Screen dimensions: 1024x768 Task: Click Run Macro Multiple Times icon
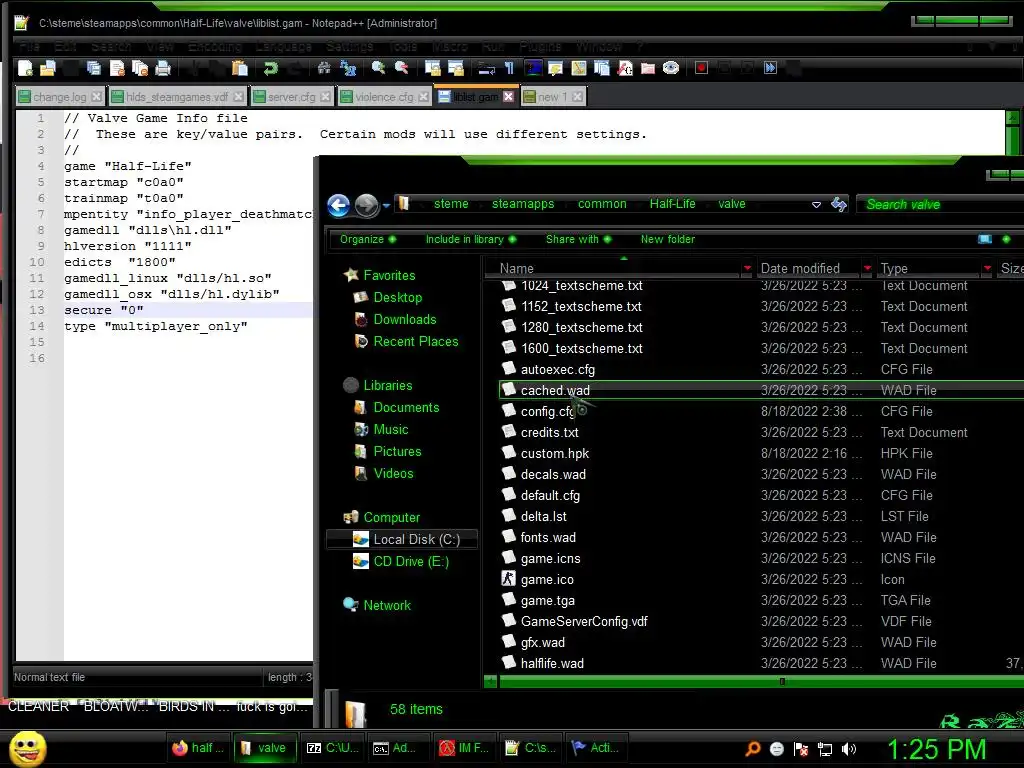click(x=771, y=68)
